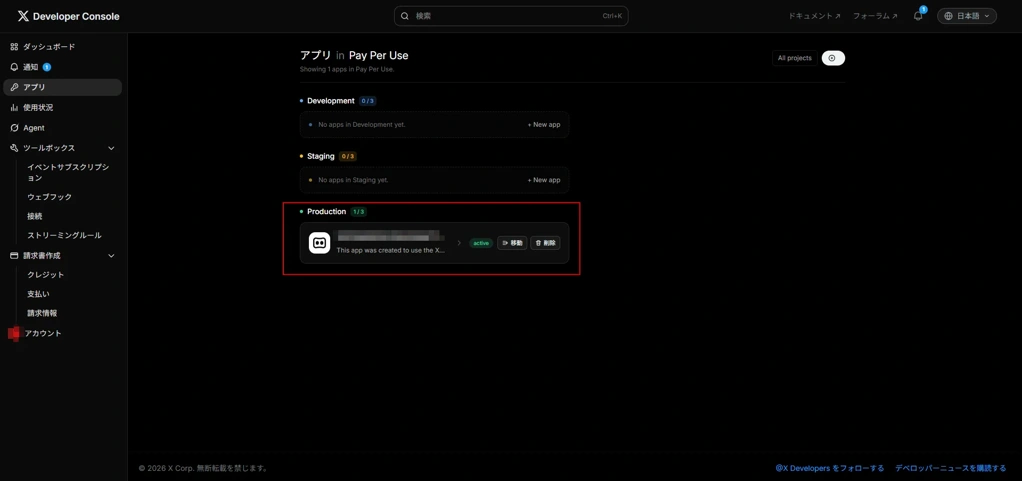The height and width of the screenshot is (481, 1022).
Task: Click the Development 0/3 count badge
Action: [368, 101]
